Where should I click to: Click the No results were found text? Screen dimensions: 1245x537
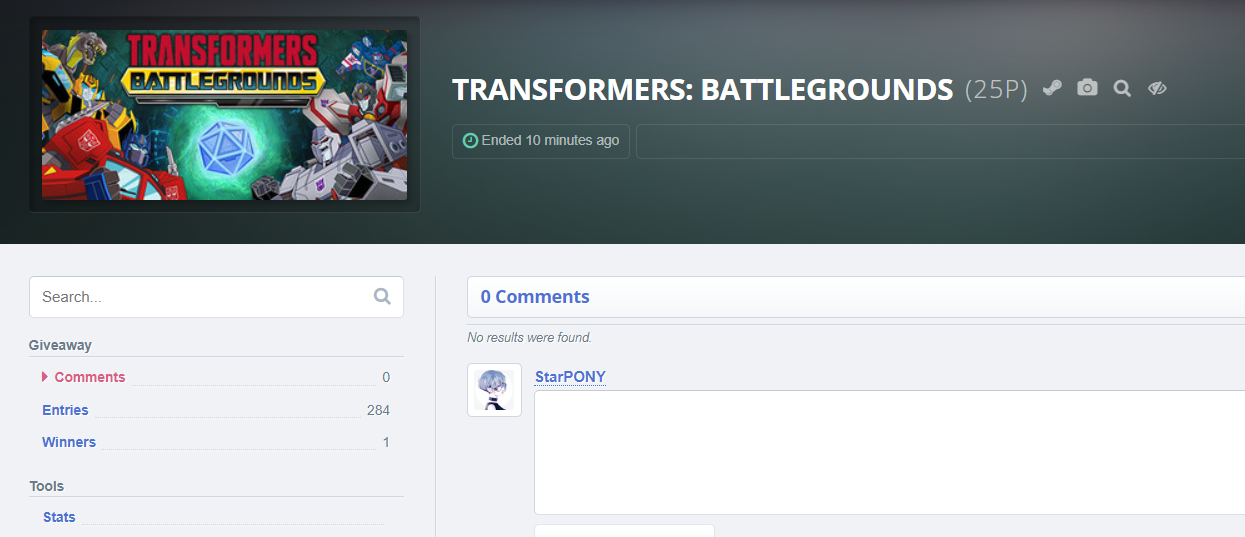tap(529, 337)
